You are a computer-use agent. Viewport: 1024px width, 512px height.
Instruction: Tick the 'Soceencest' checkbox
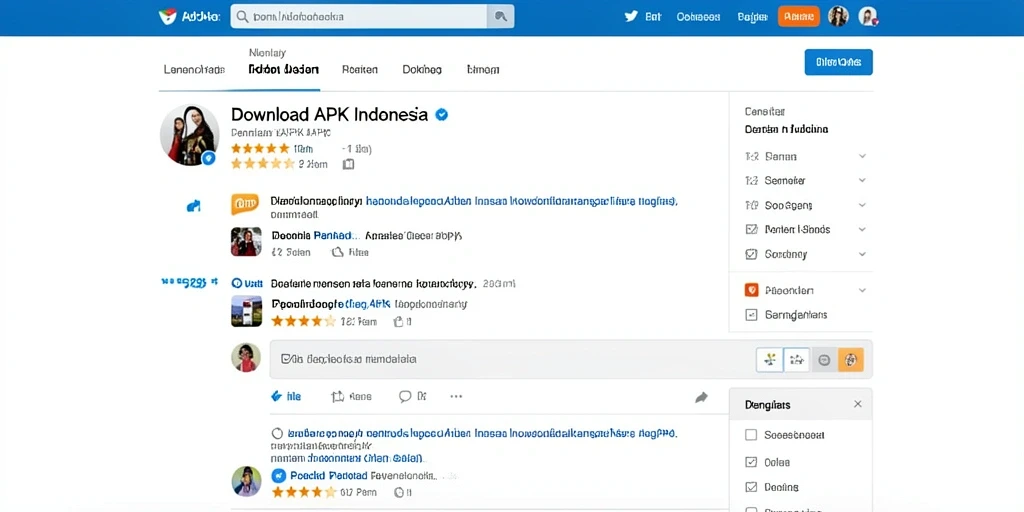click(751, 435)
